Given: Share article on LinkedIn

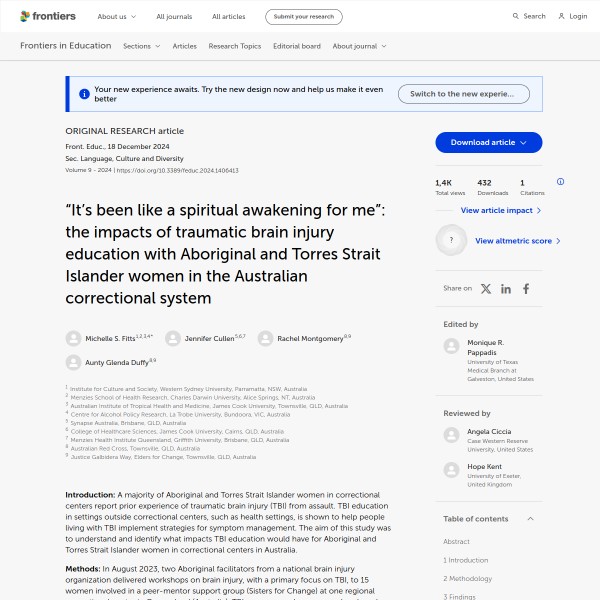Looking at the screenshot, I should [506, 288].
